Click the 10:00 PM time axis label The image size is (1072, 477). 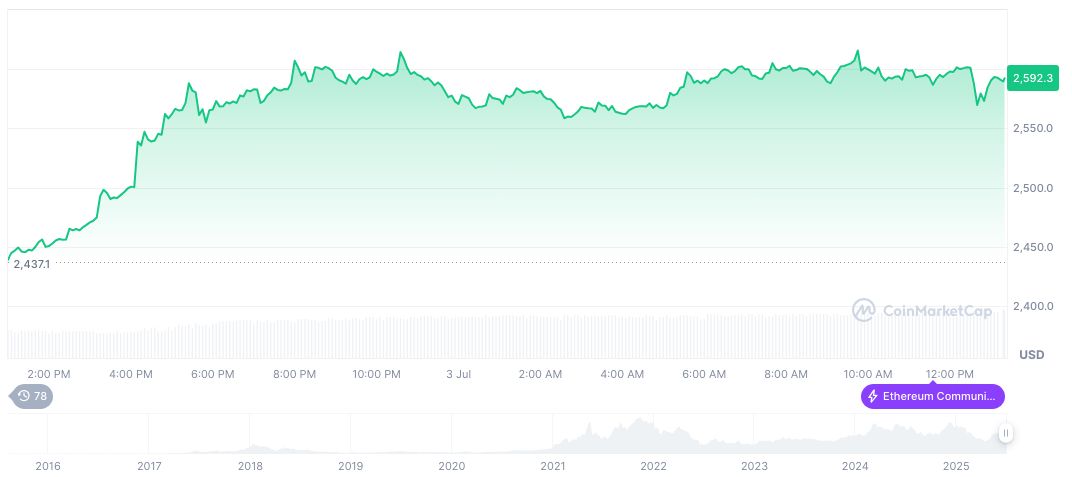(377, 374)
